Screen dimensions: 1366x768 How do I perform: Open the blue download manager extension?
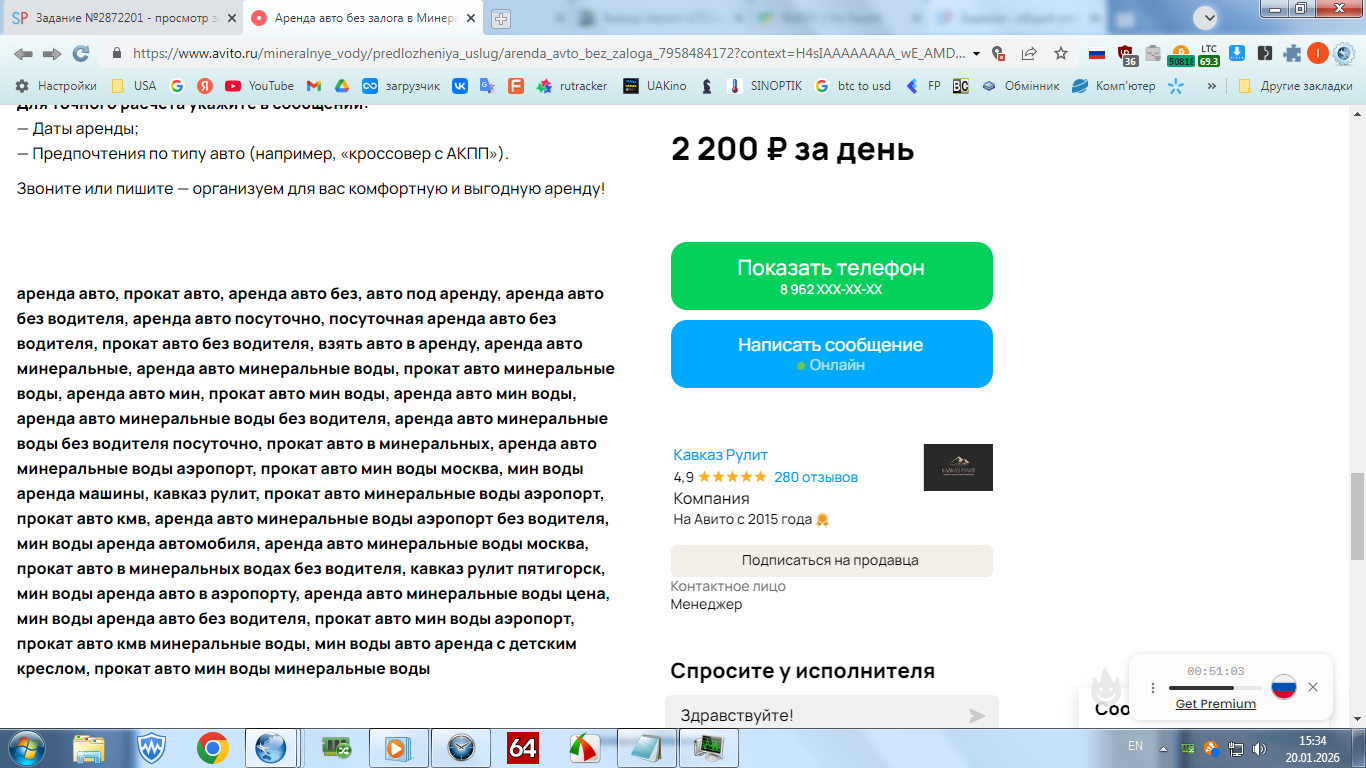point(1237,53)
